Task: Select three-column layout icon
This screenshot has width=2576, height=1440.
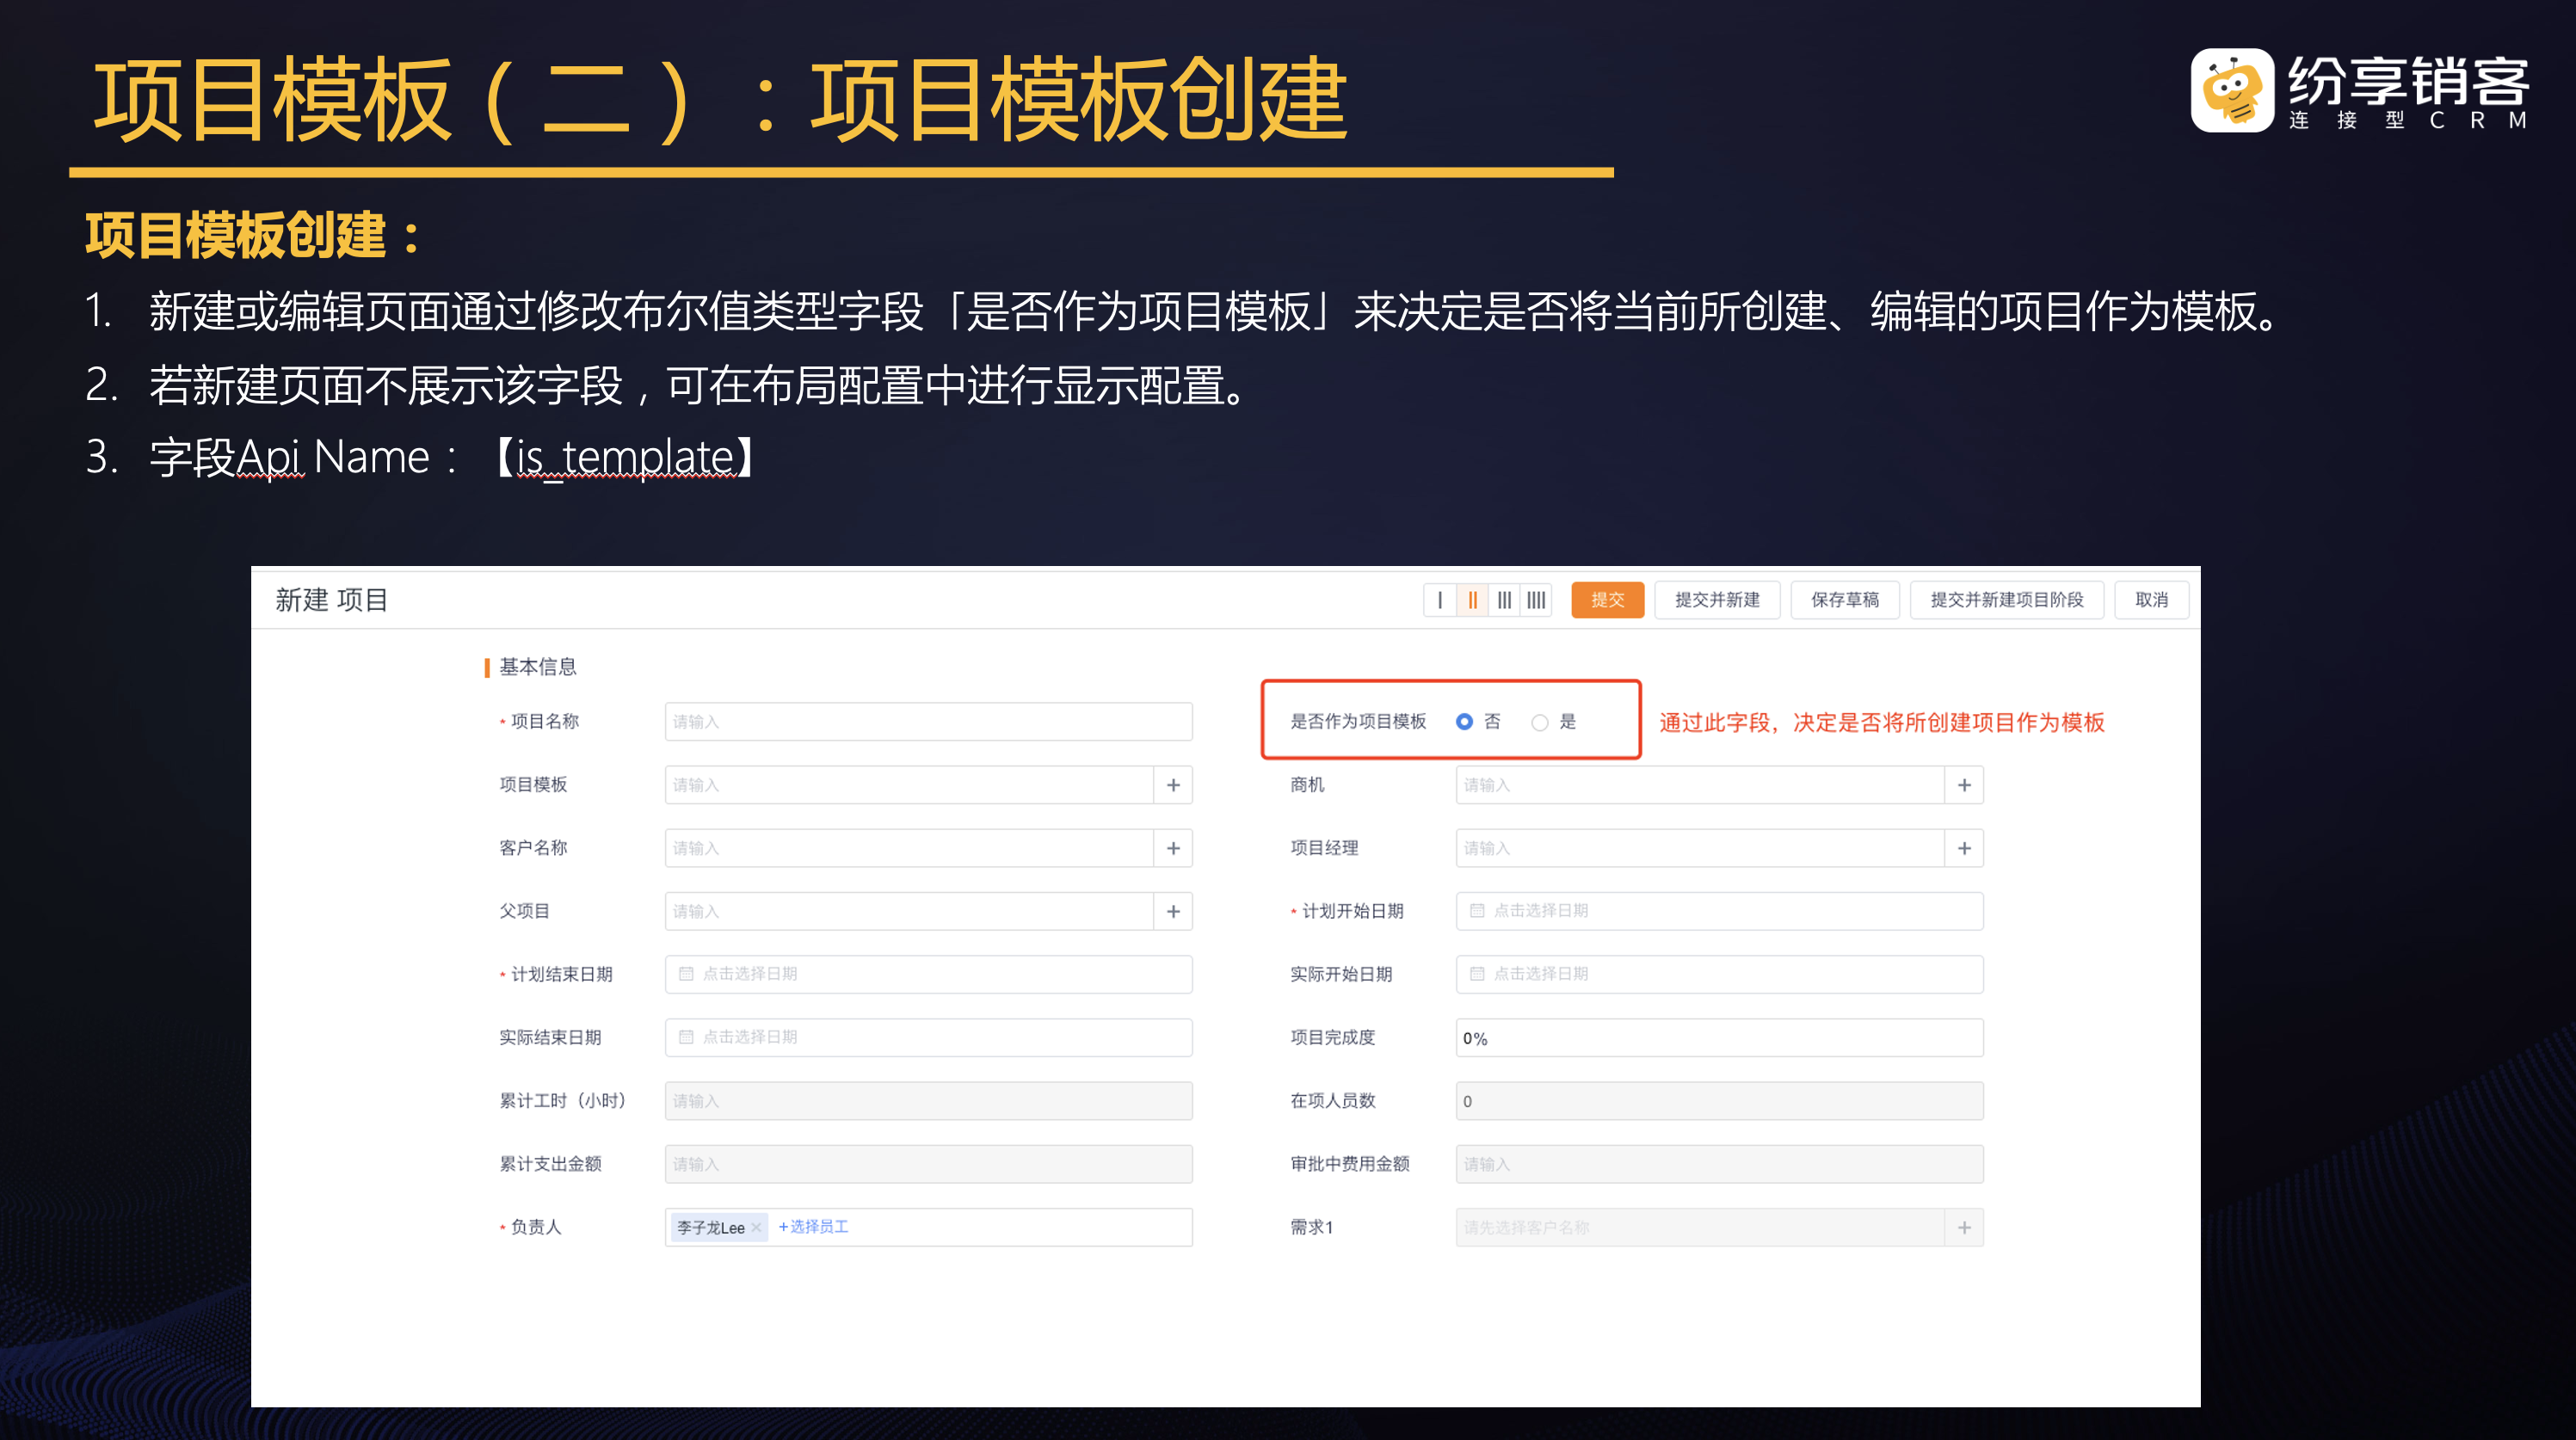Action: pyautogui.click(x=1504, y=600)
